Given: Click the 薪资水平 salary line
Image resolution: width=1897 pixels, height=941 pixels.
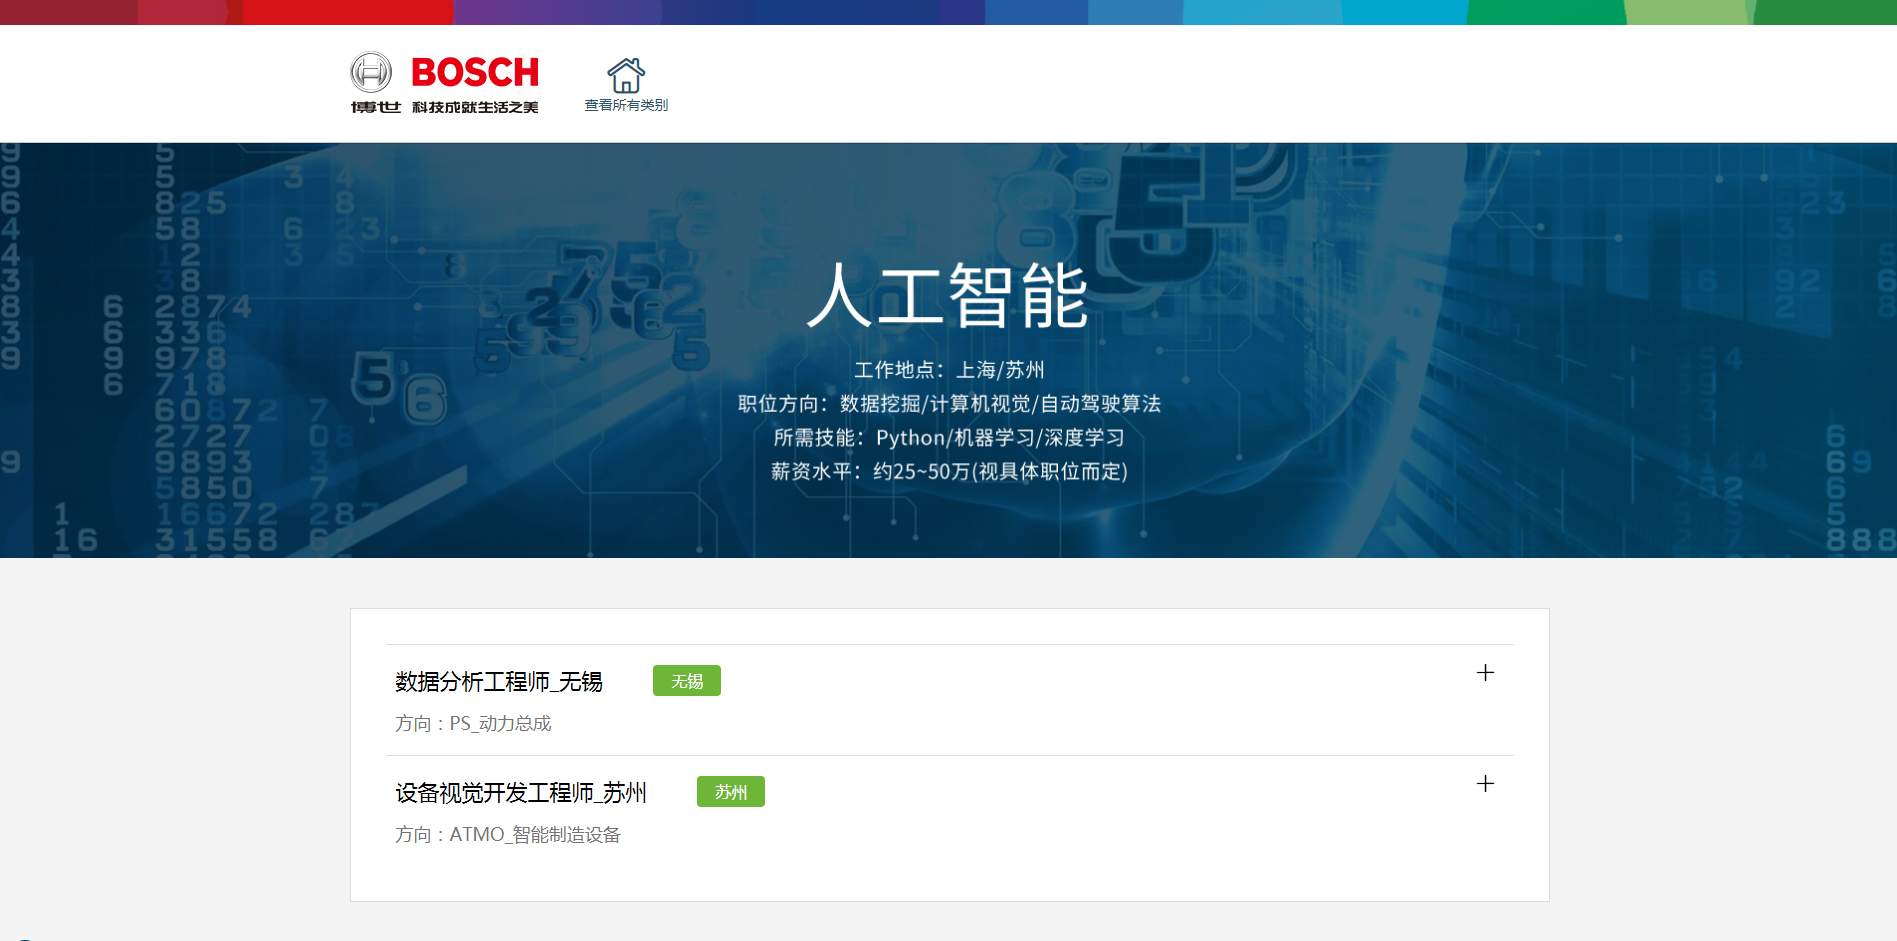Looking at the screenshot, I should tap(949, 472).
